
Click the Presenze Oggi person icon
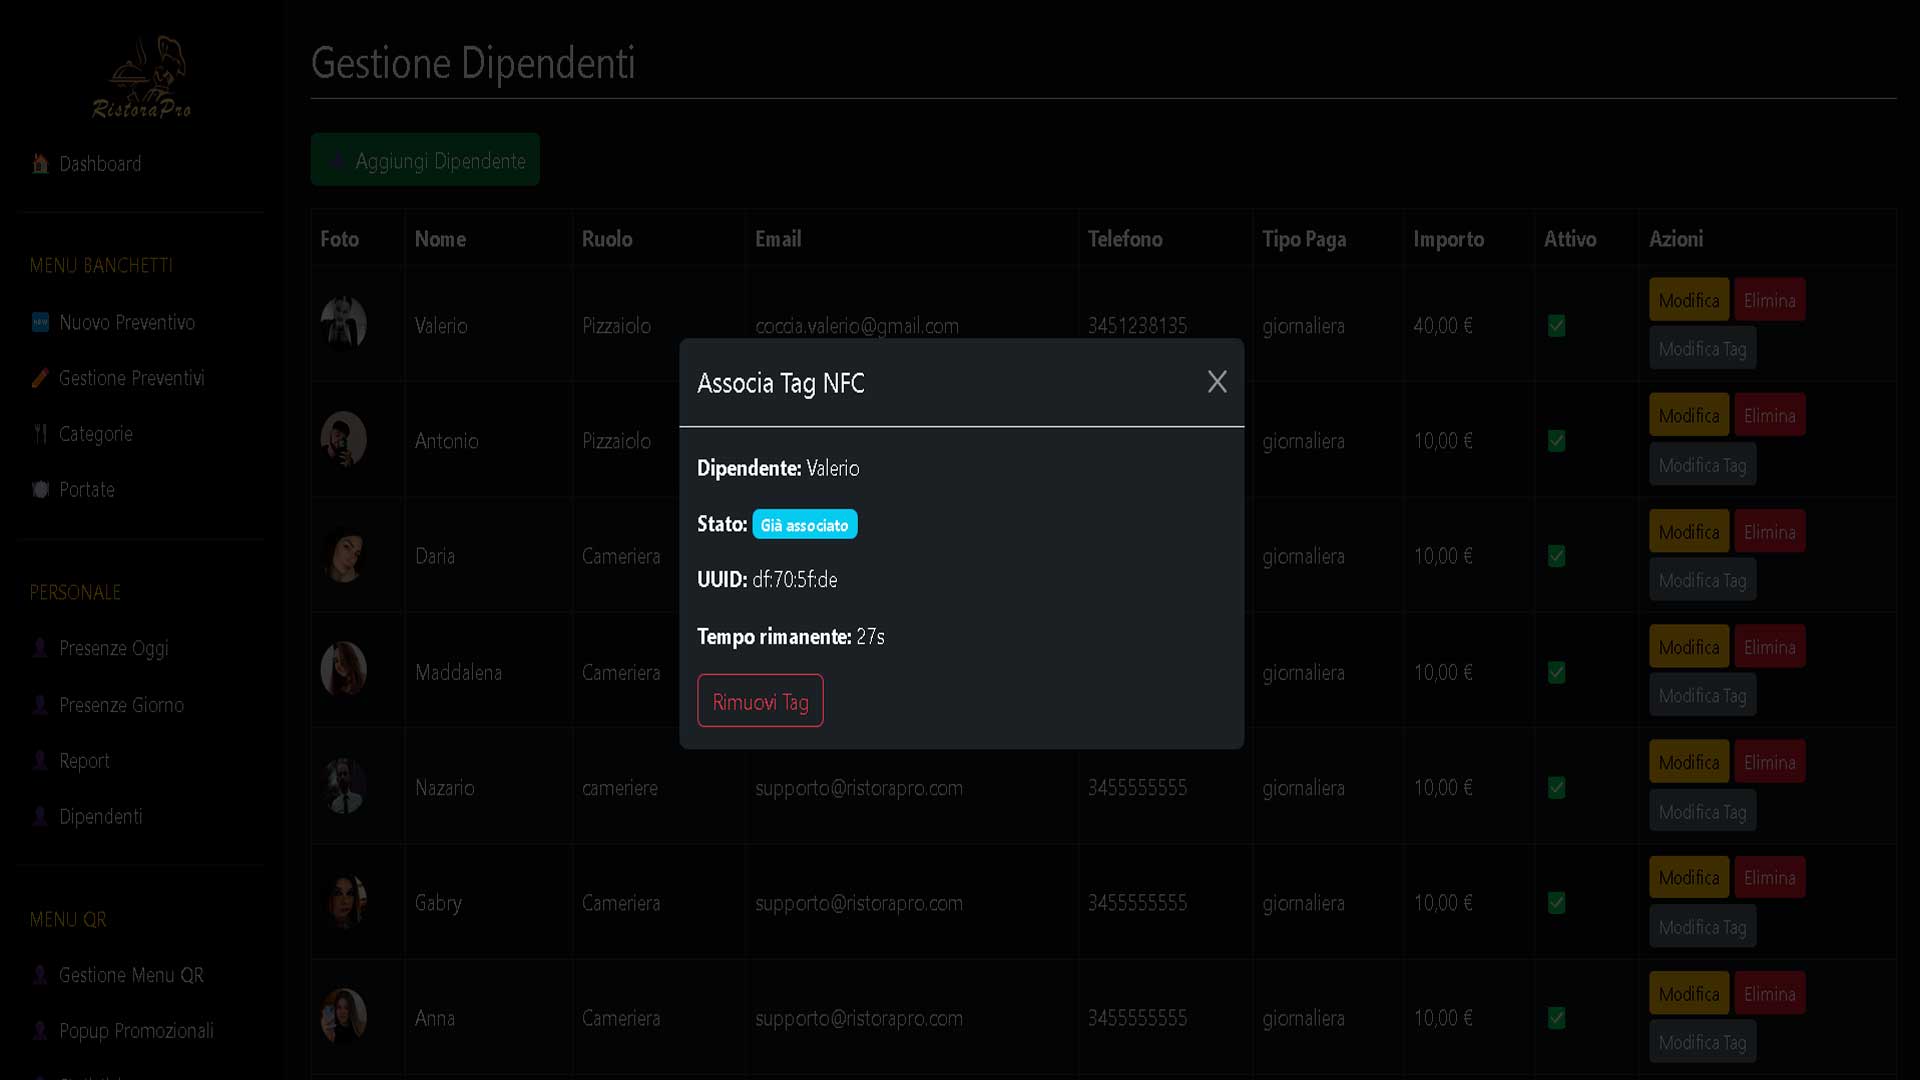tap(40, 649)
